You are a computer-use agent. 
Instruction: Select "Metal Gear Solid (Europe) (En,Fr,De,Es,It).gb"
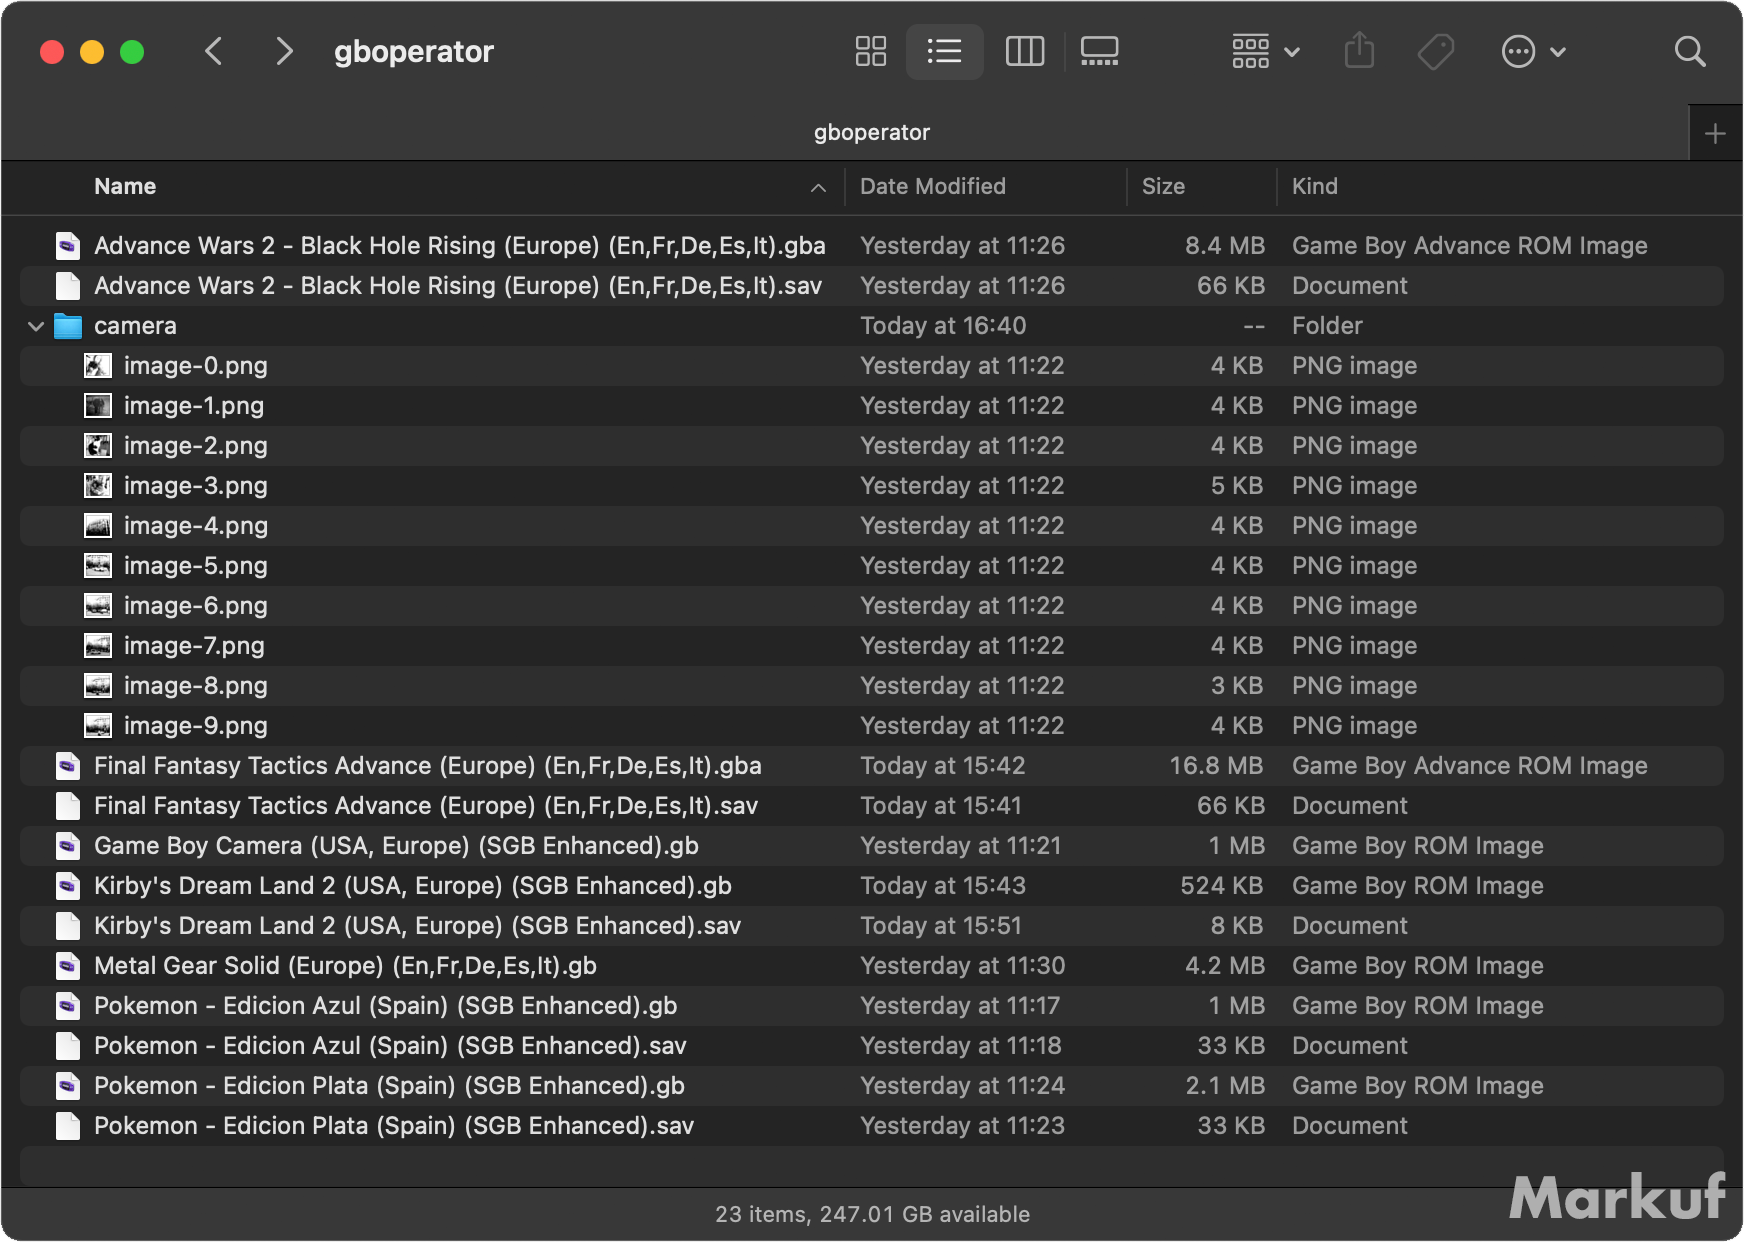(345, 966)
